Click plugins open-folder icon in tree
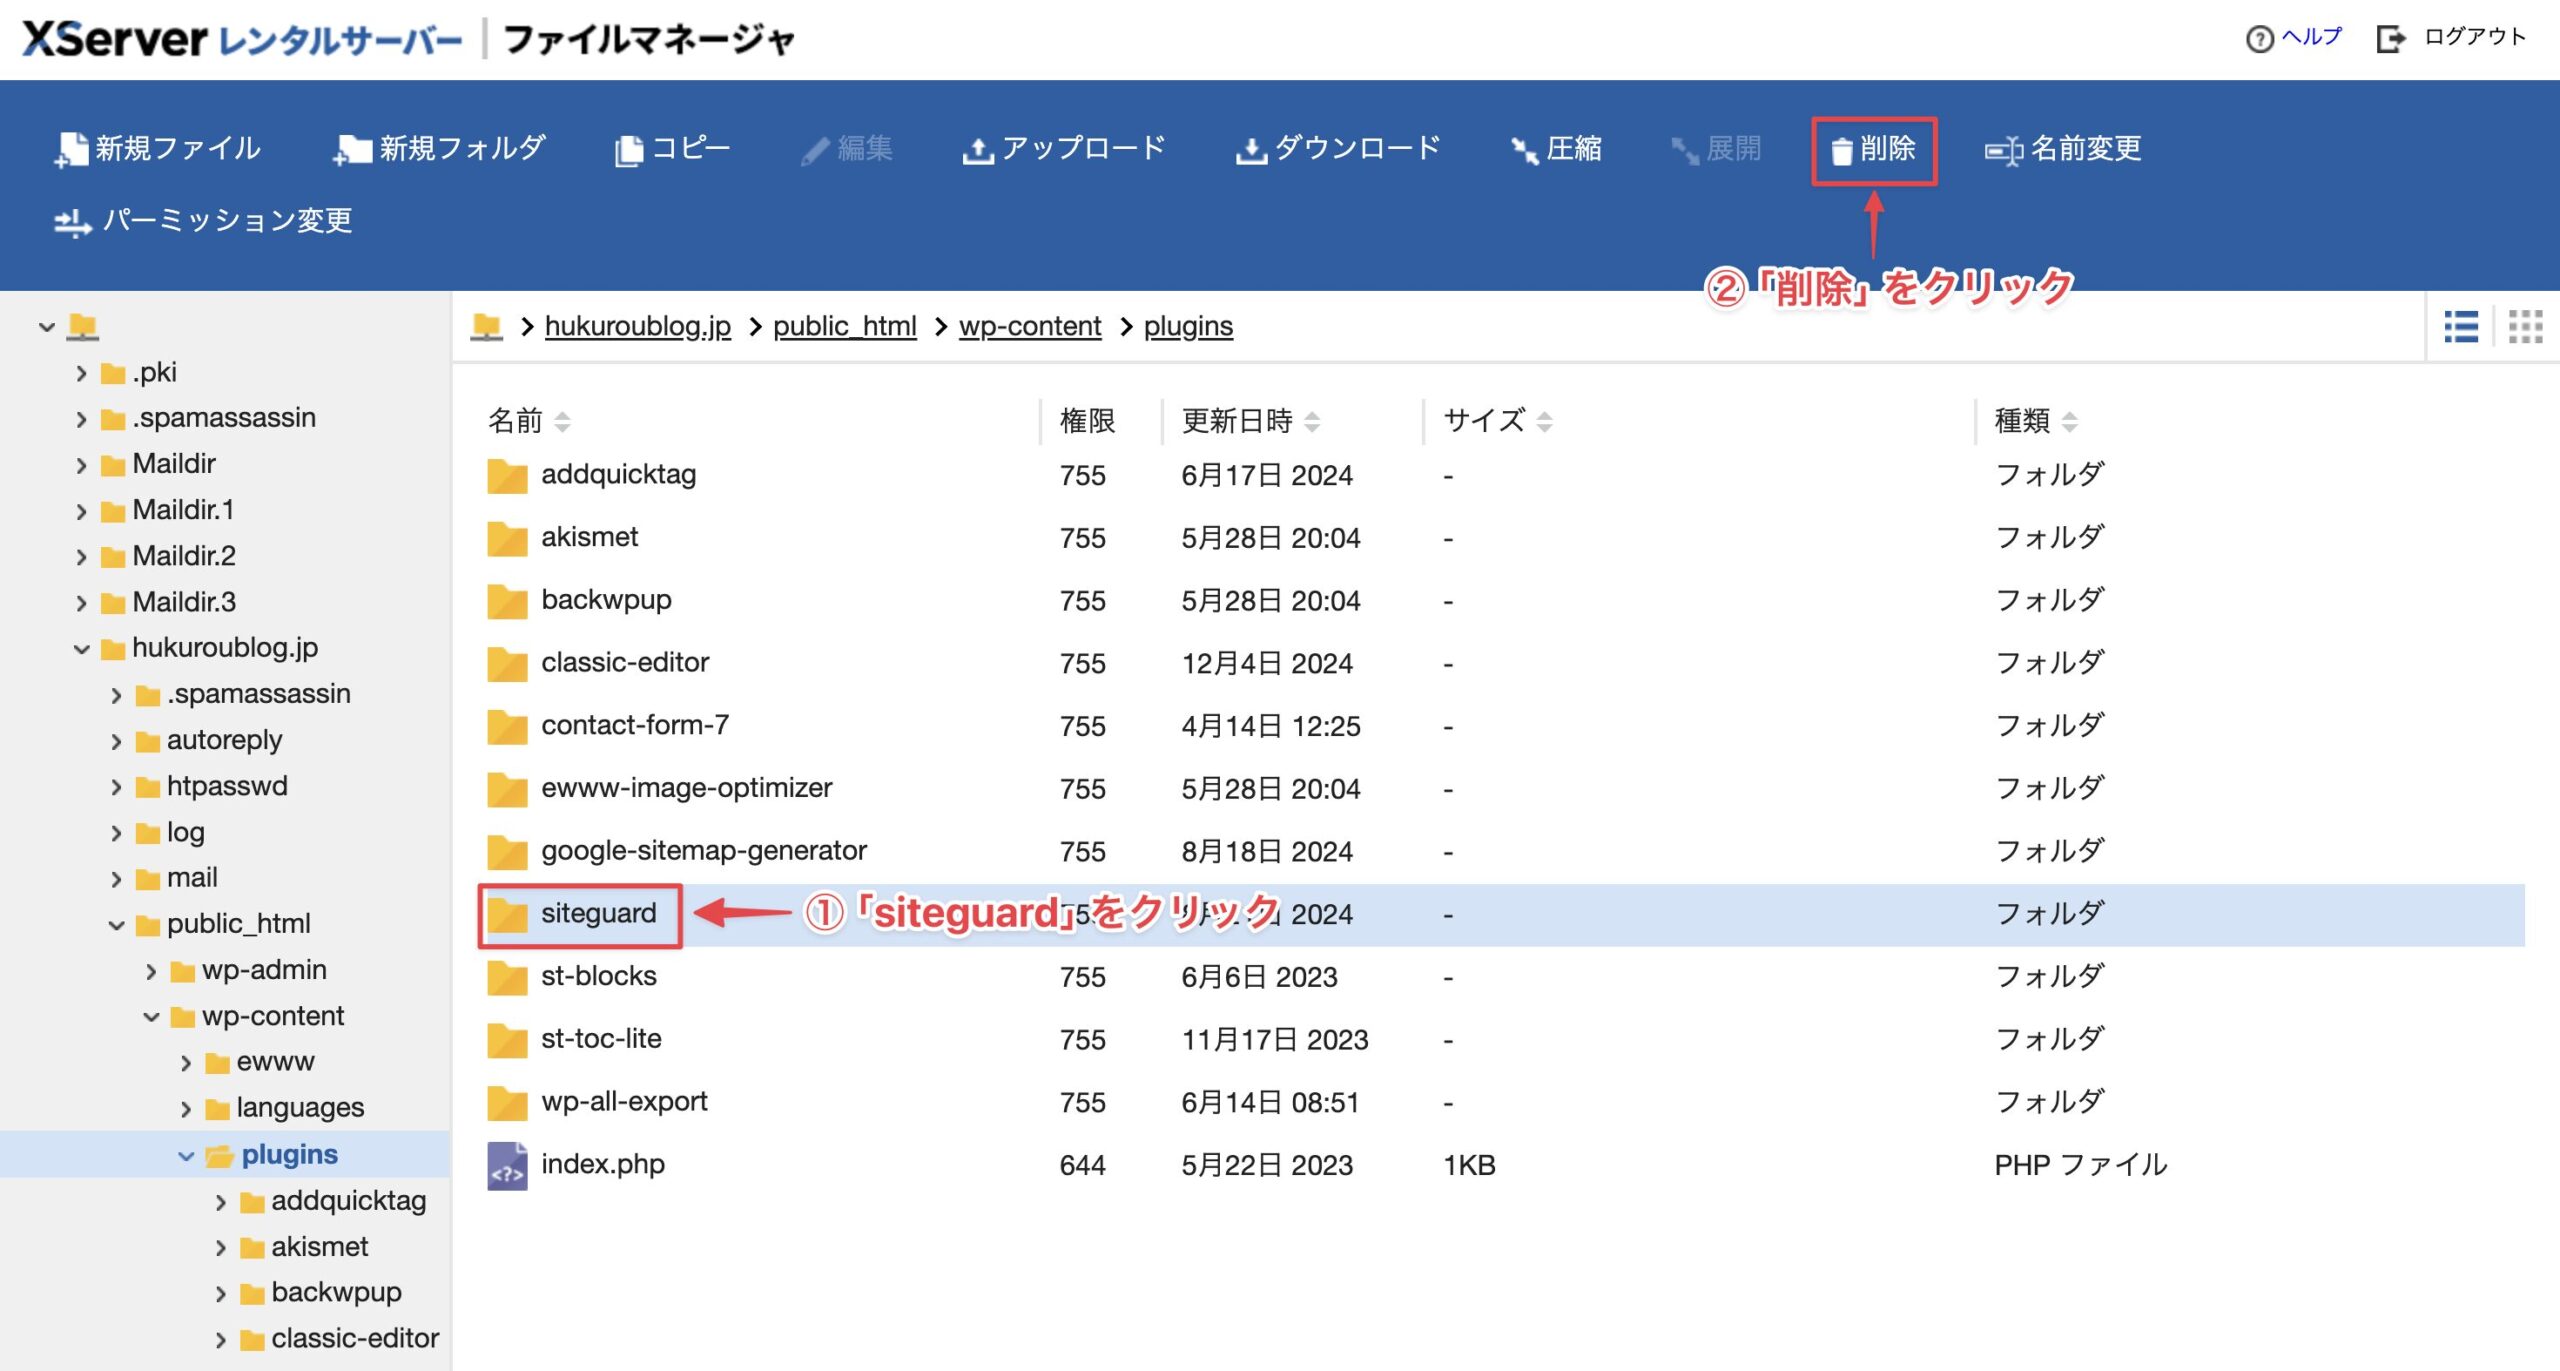The image size is (2560, 1371). [219, 1156]
